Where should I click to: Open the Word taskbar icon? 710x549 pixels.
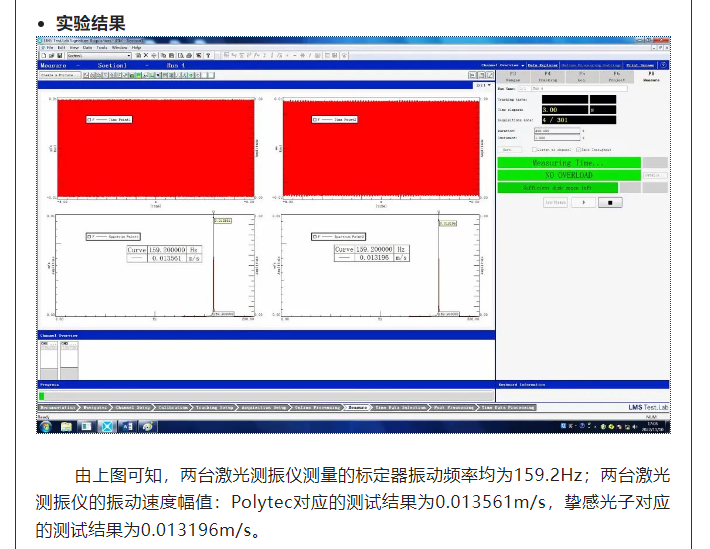point(127,426)
